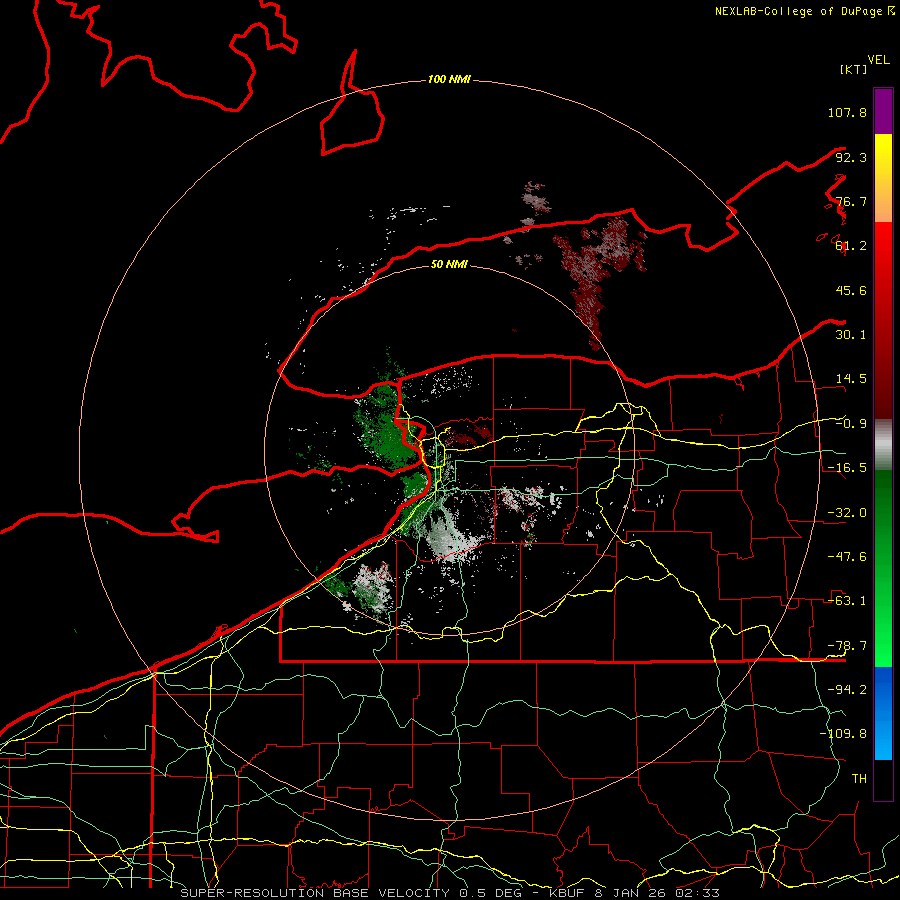Select the 14.5 knot scale value
The width and height of the screenshot is (900, 900).
click(x=851, y=379)
